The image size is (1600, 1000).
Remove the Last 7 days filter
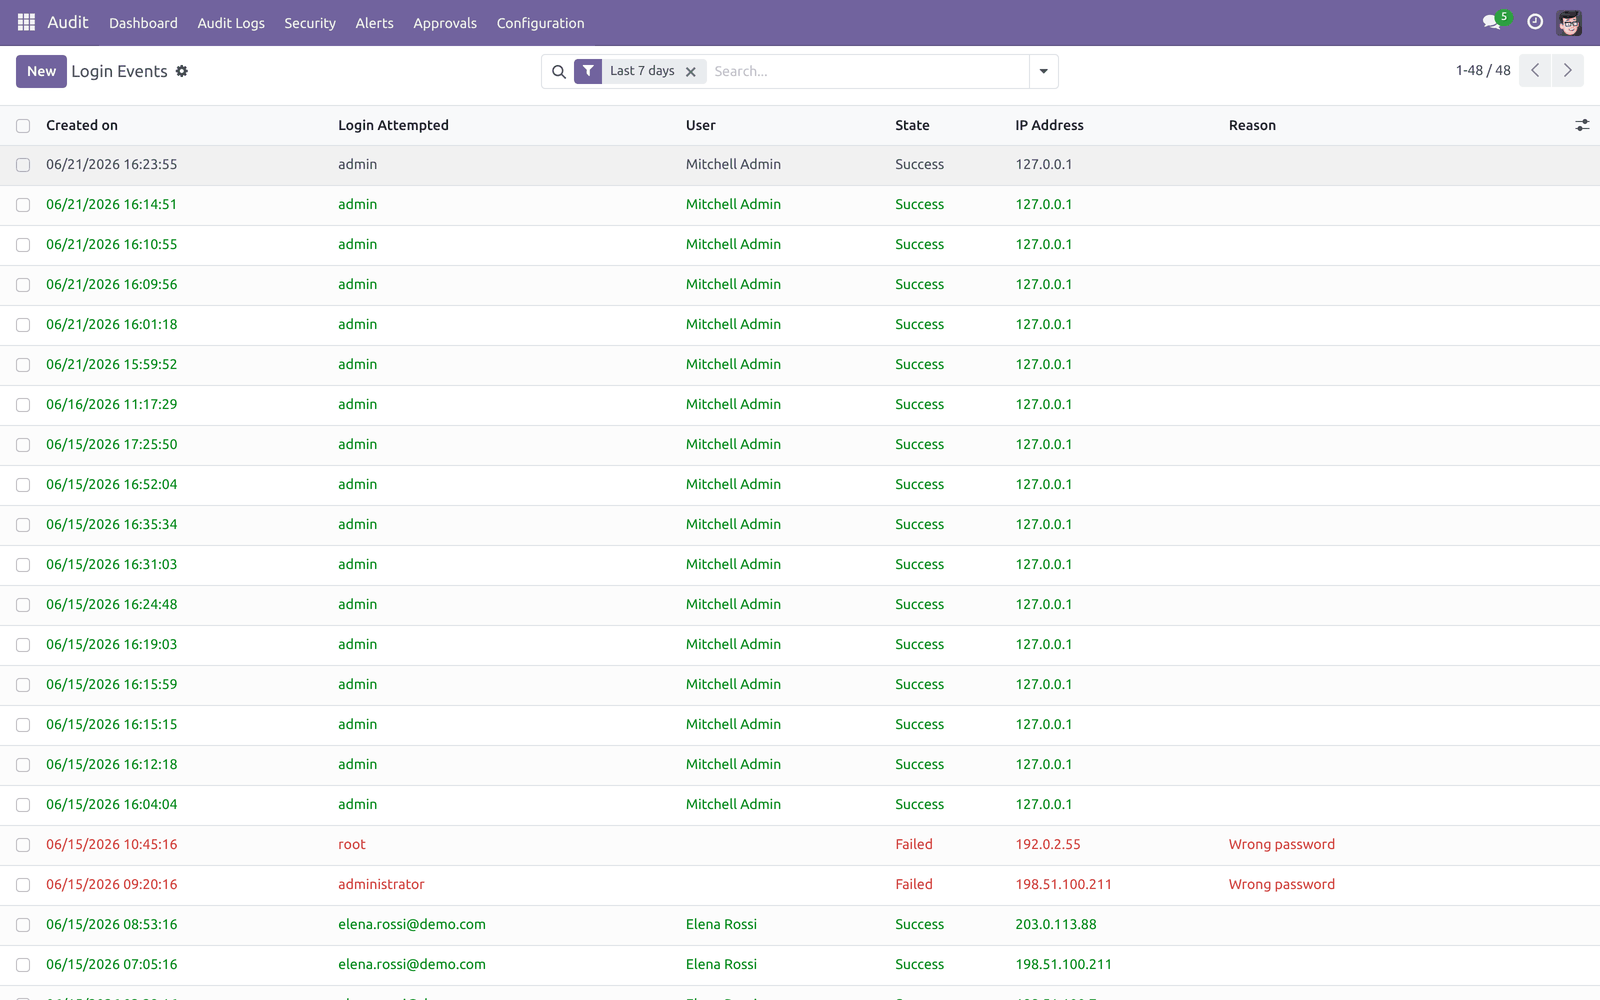[x=691, y=72]
